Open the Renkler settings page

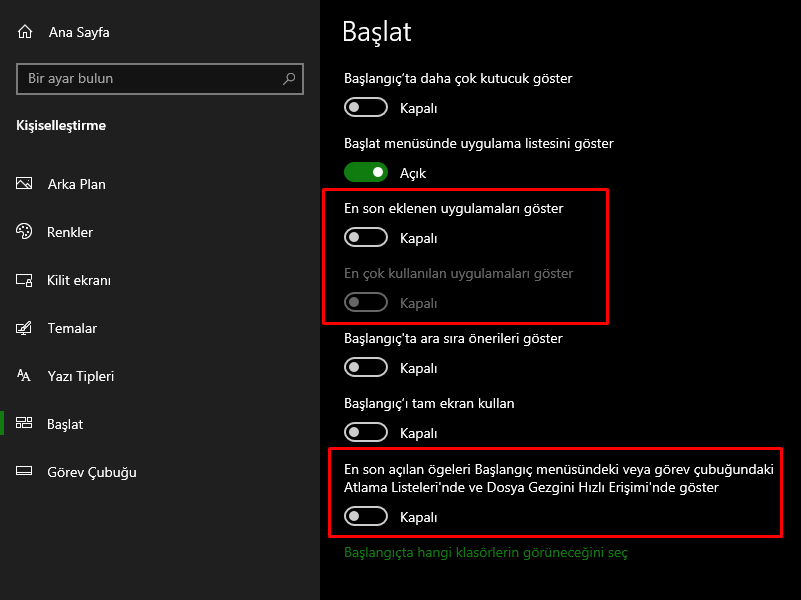tap(70, 232)
